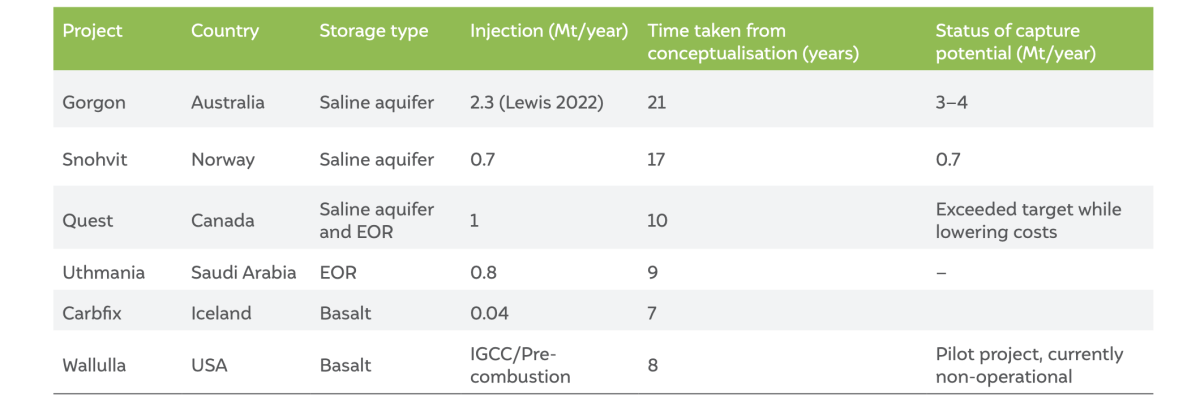Select the Uthmania project cell
Image resolution: width=1200 pixels, height=398 pixels.
pyautogui.click(x=103, y=272)
